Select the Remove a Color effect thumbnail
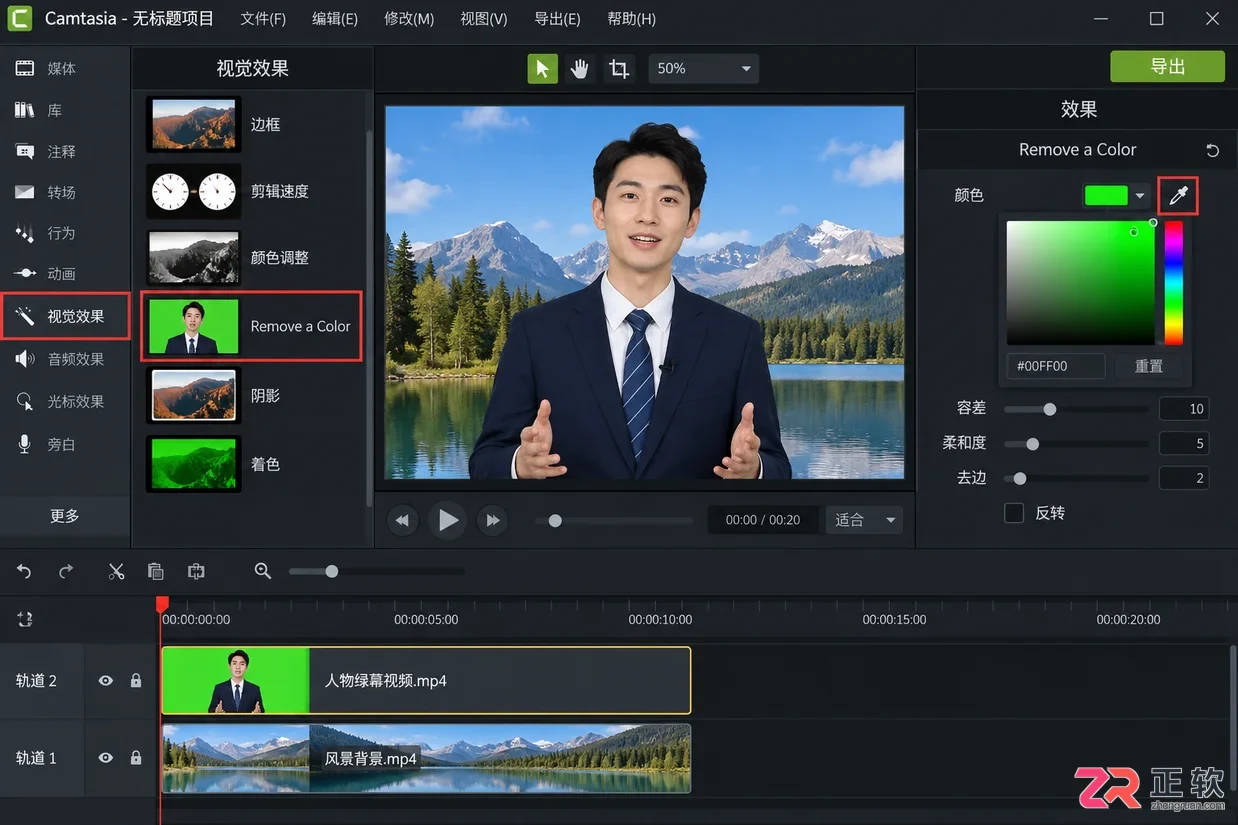 (x=194, y=326)
